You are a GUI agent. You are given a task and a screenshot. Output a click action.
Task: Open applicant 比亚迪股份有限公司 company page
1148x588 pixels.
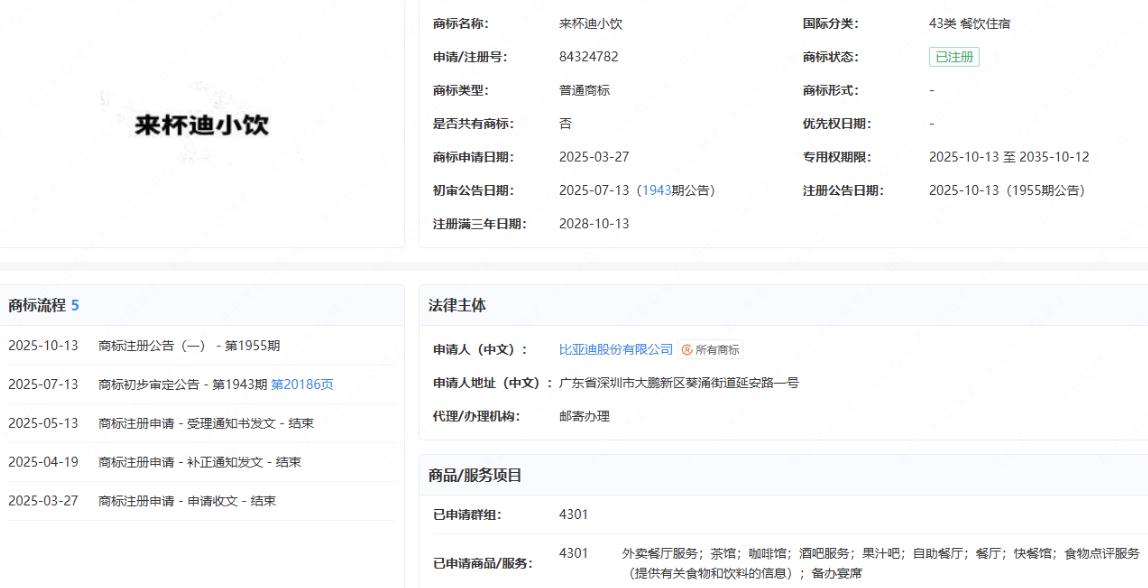coord(616,349)
